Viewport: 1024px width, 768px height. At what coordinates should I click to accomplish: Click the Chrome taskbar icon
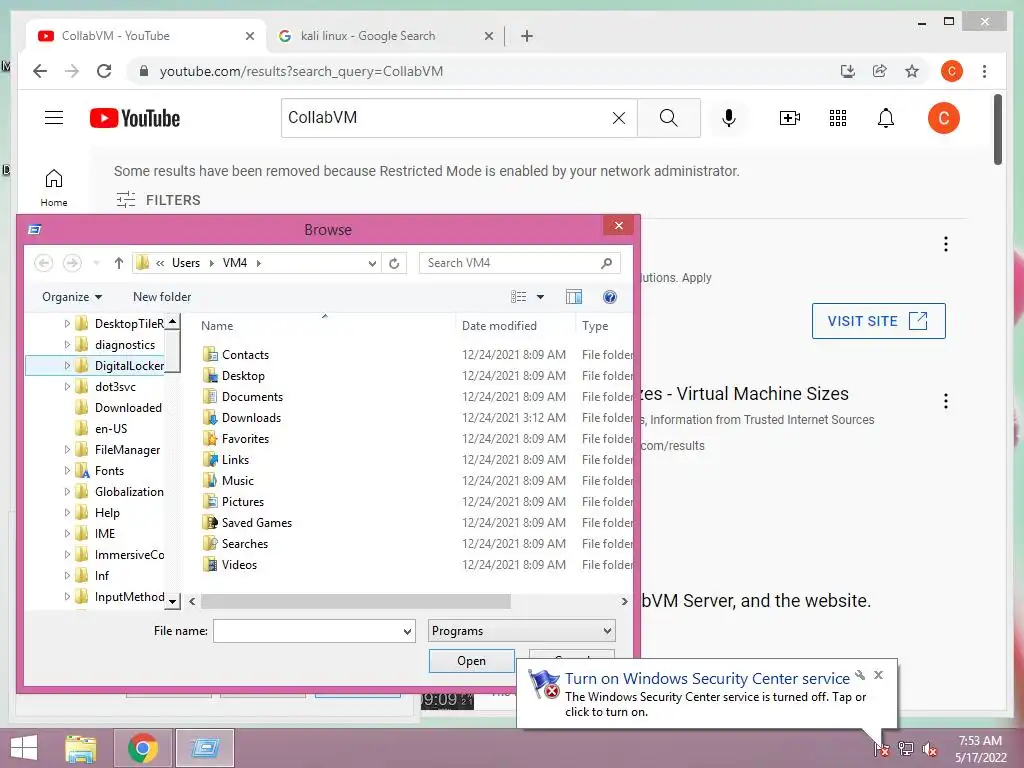pos(143,748)
